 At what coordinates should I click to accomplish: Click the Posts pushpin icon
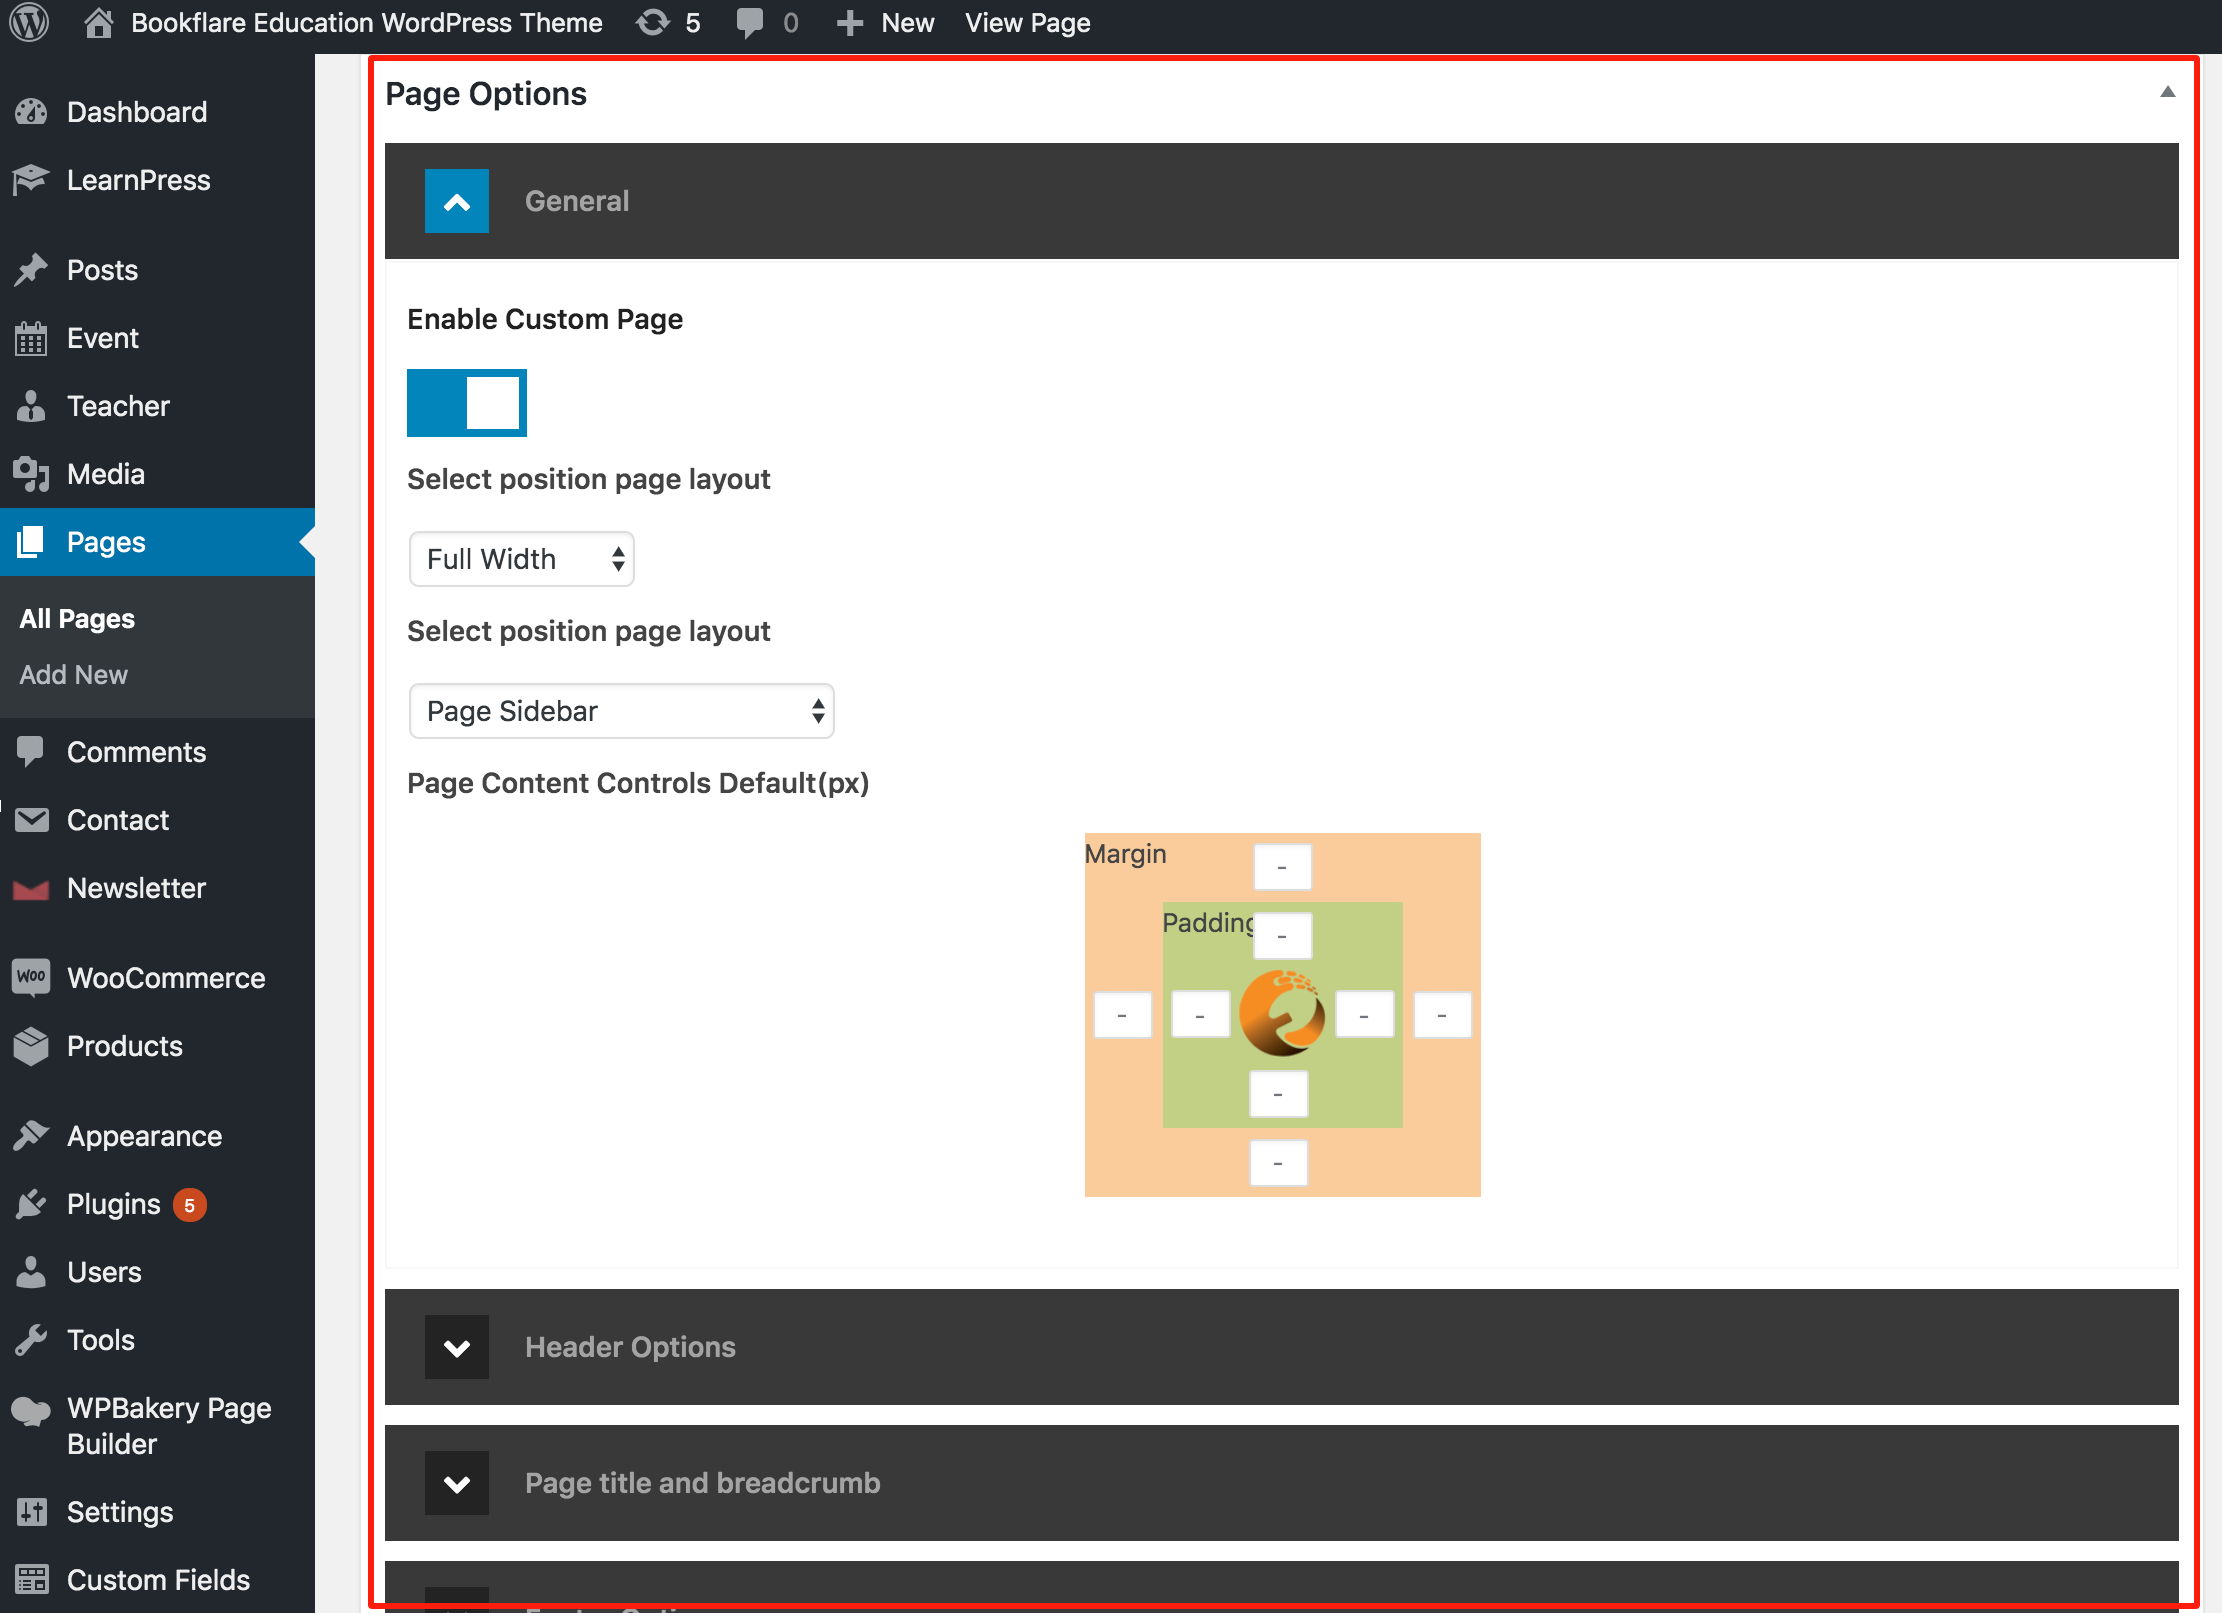[x=31, y=270]
